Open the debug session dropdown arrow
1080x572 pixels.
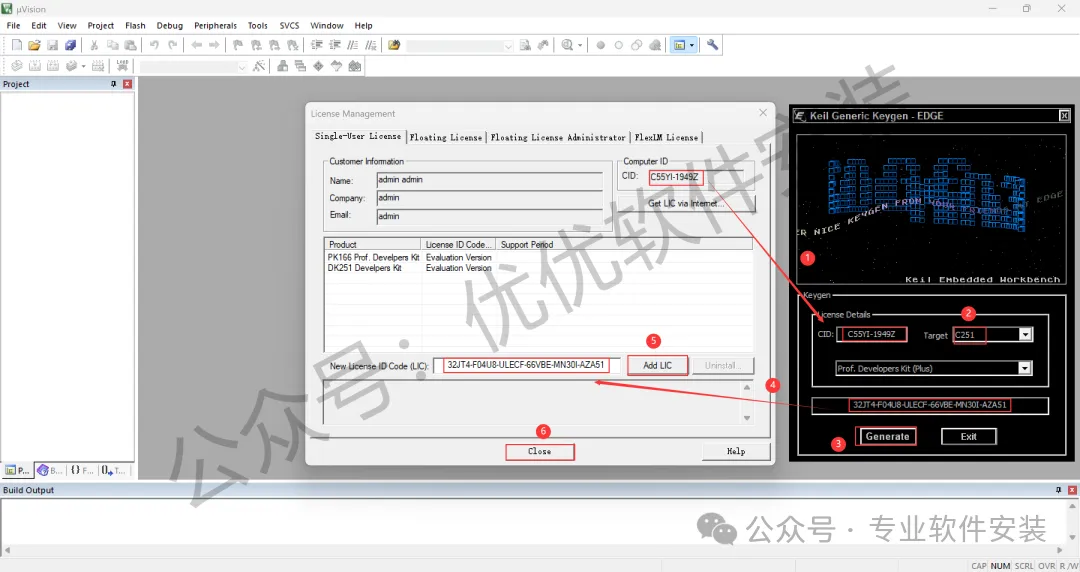(580, 45)
